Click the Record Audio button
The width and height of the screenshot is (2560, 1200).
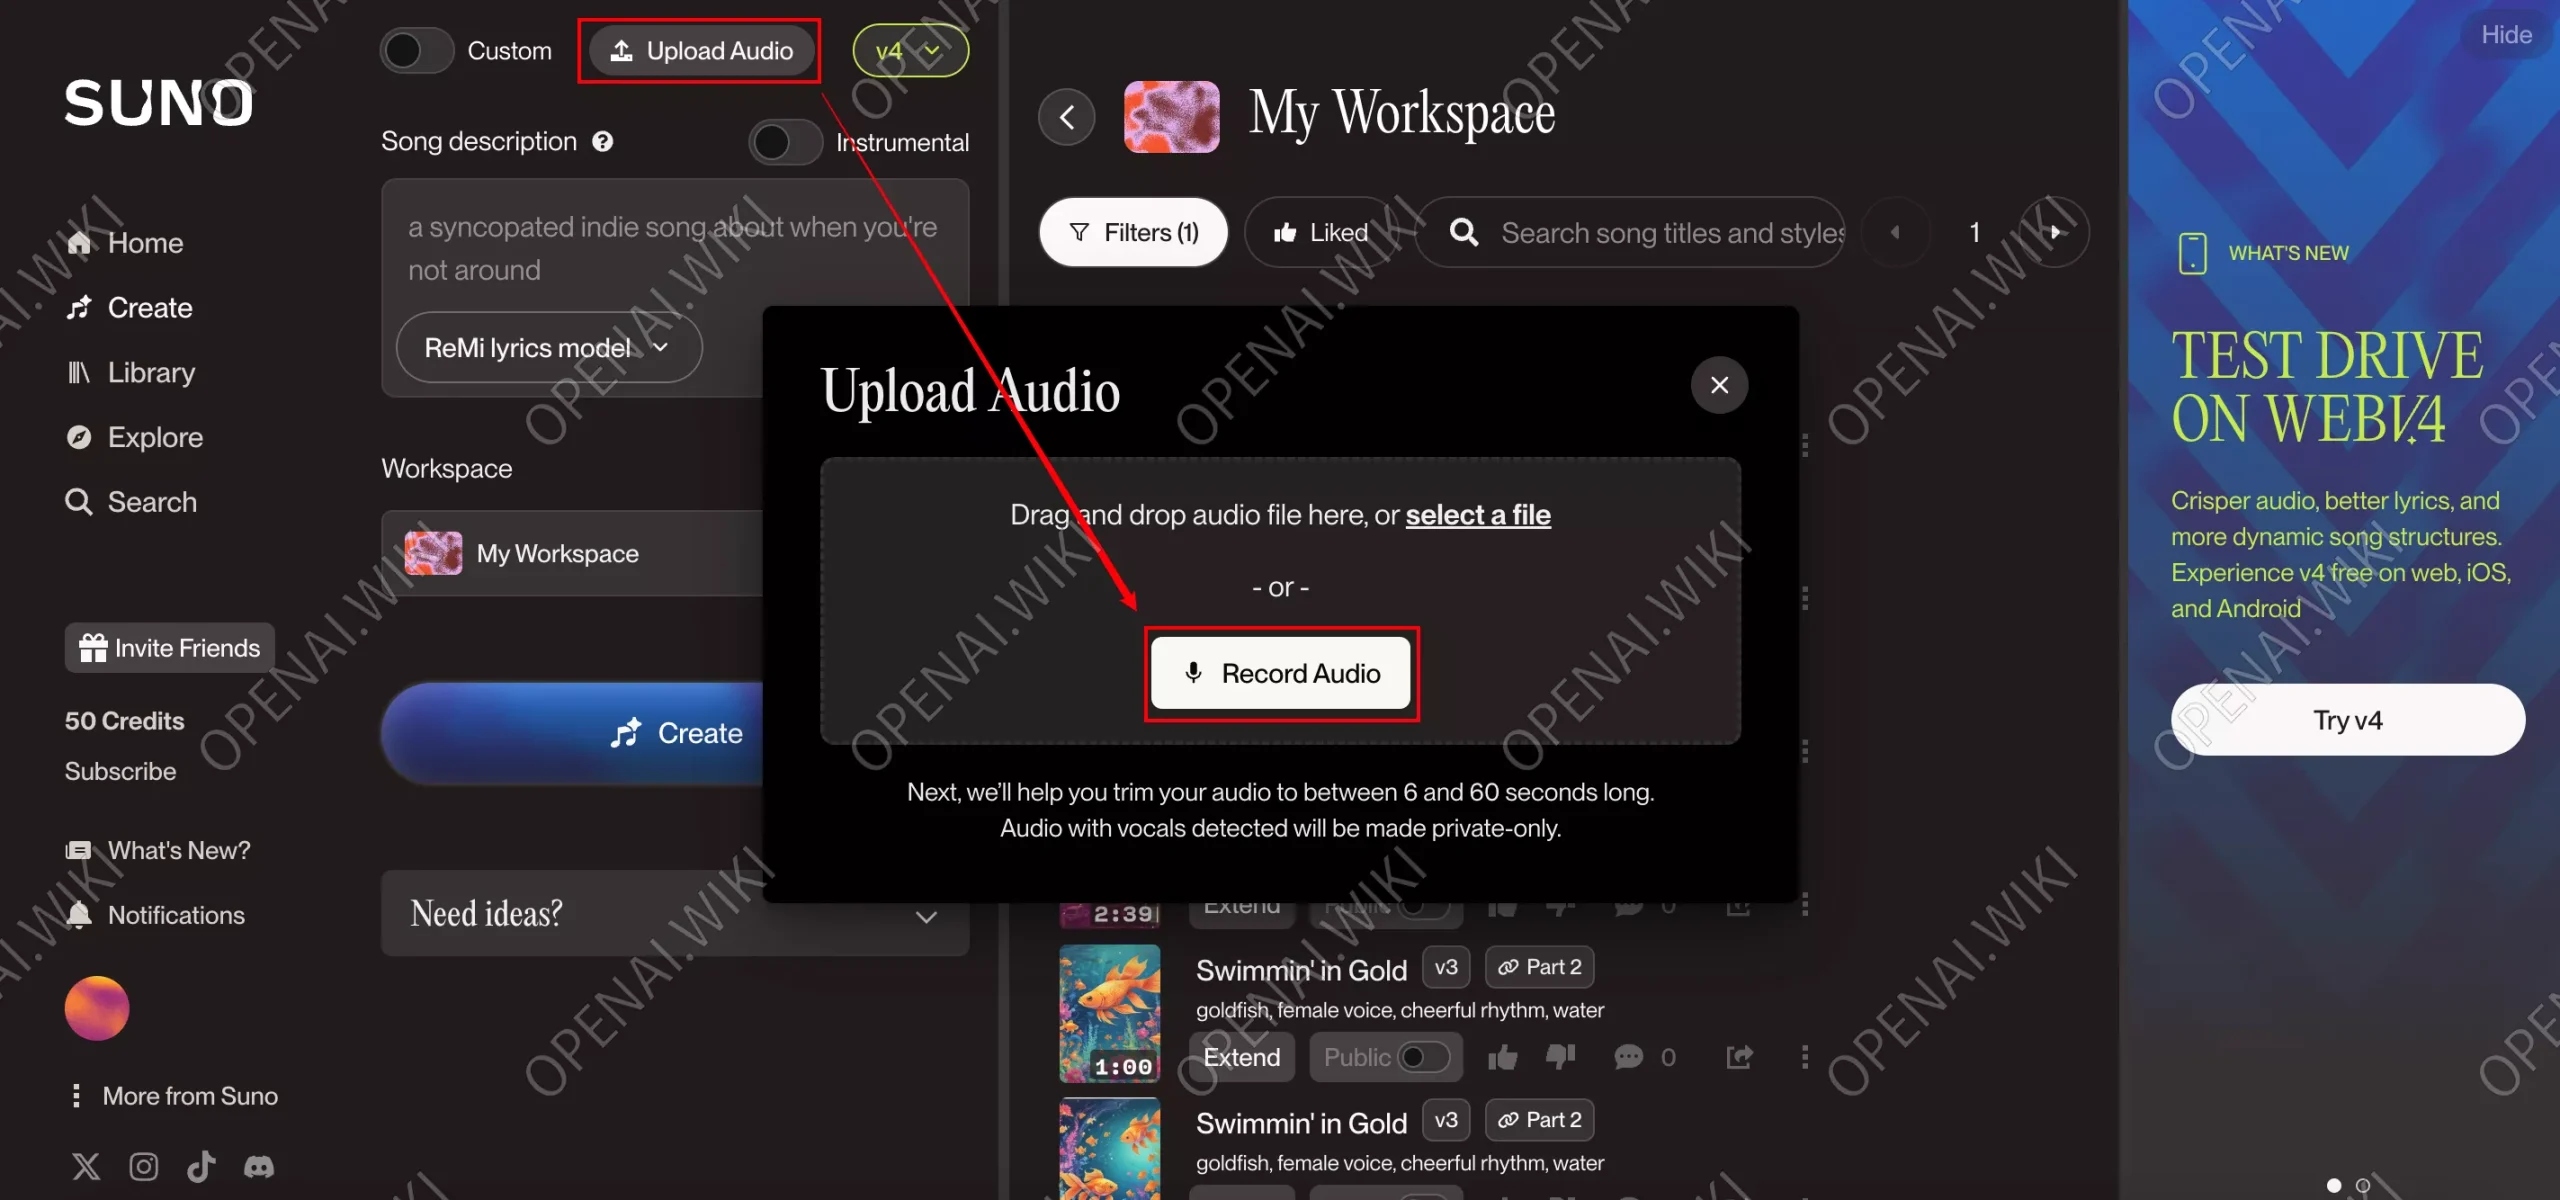(x=1281, y=673)
